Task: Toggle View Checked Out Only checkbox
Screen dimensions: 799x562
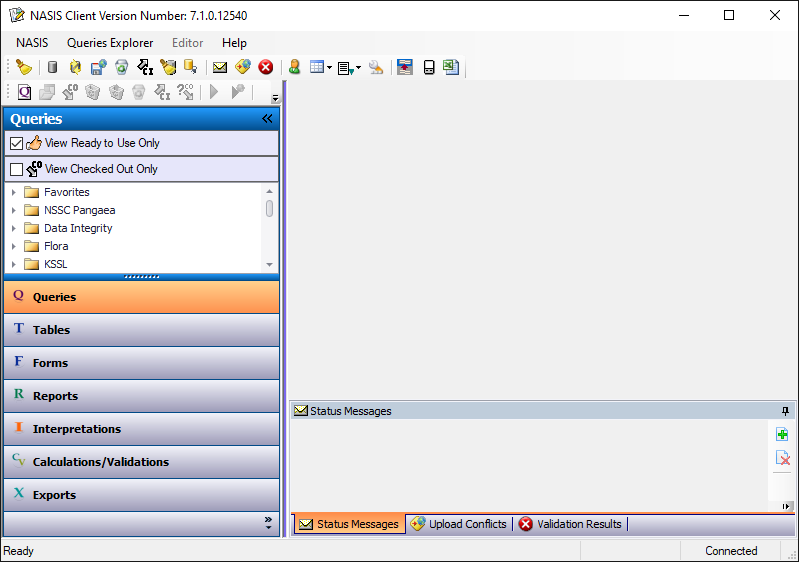Action: click(x=16, y=169)
